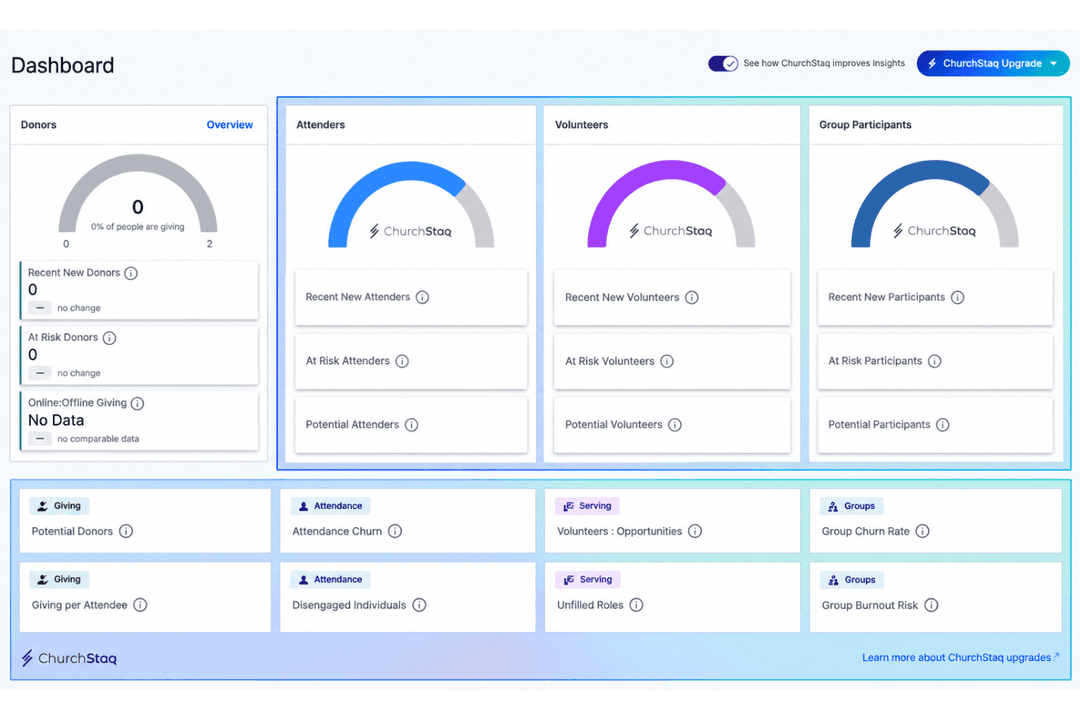The width and height of the screenshot is (1080, 720).
Task: Open info icon for Recent New Attenders
Action: 422,297
